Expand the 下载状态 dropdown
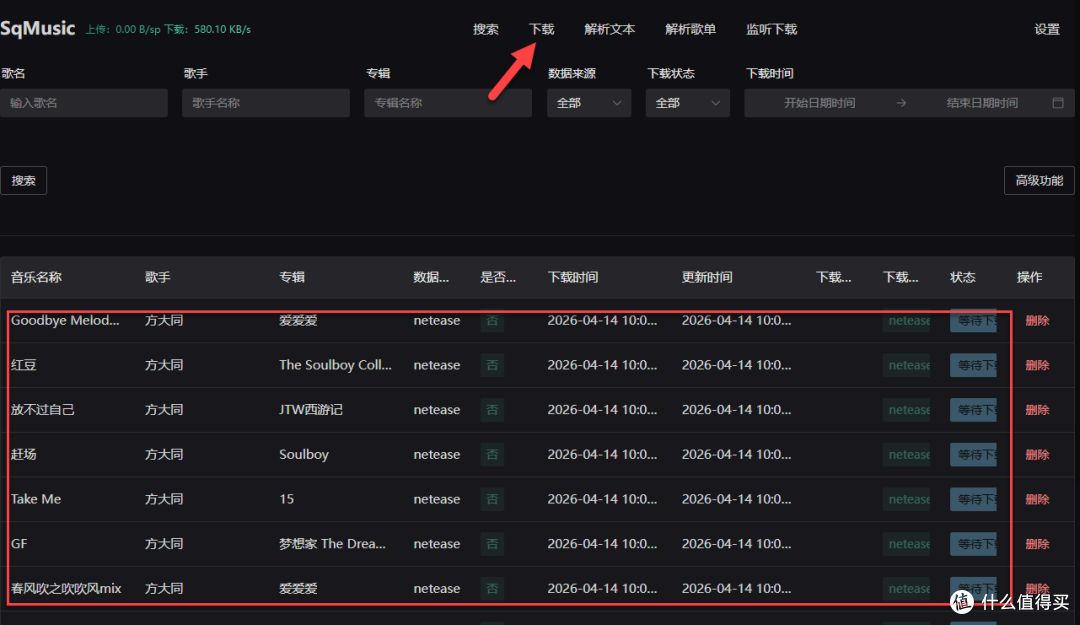1080x625 pixels. click(x=687, y=103)
